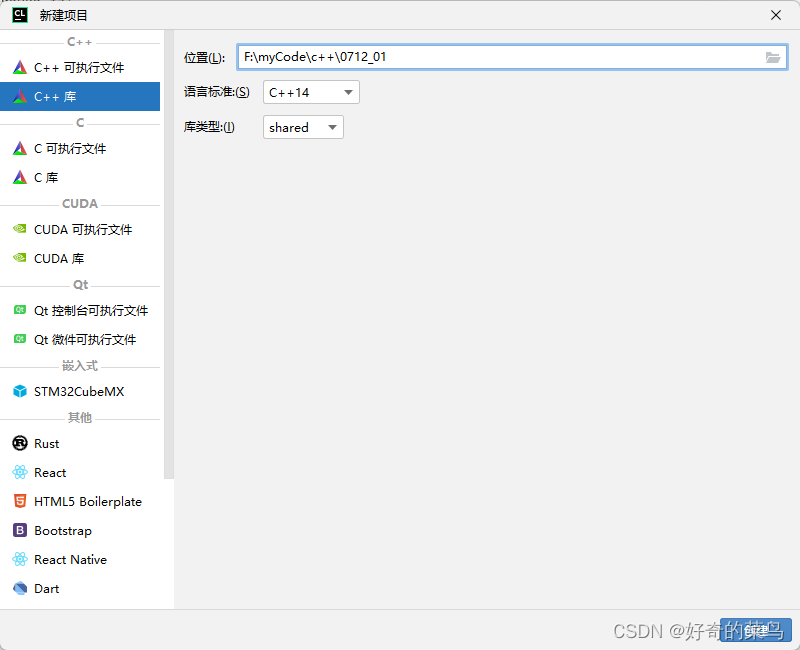
Task: Click inside the project location path field
Action: pos(450,57)
